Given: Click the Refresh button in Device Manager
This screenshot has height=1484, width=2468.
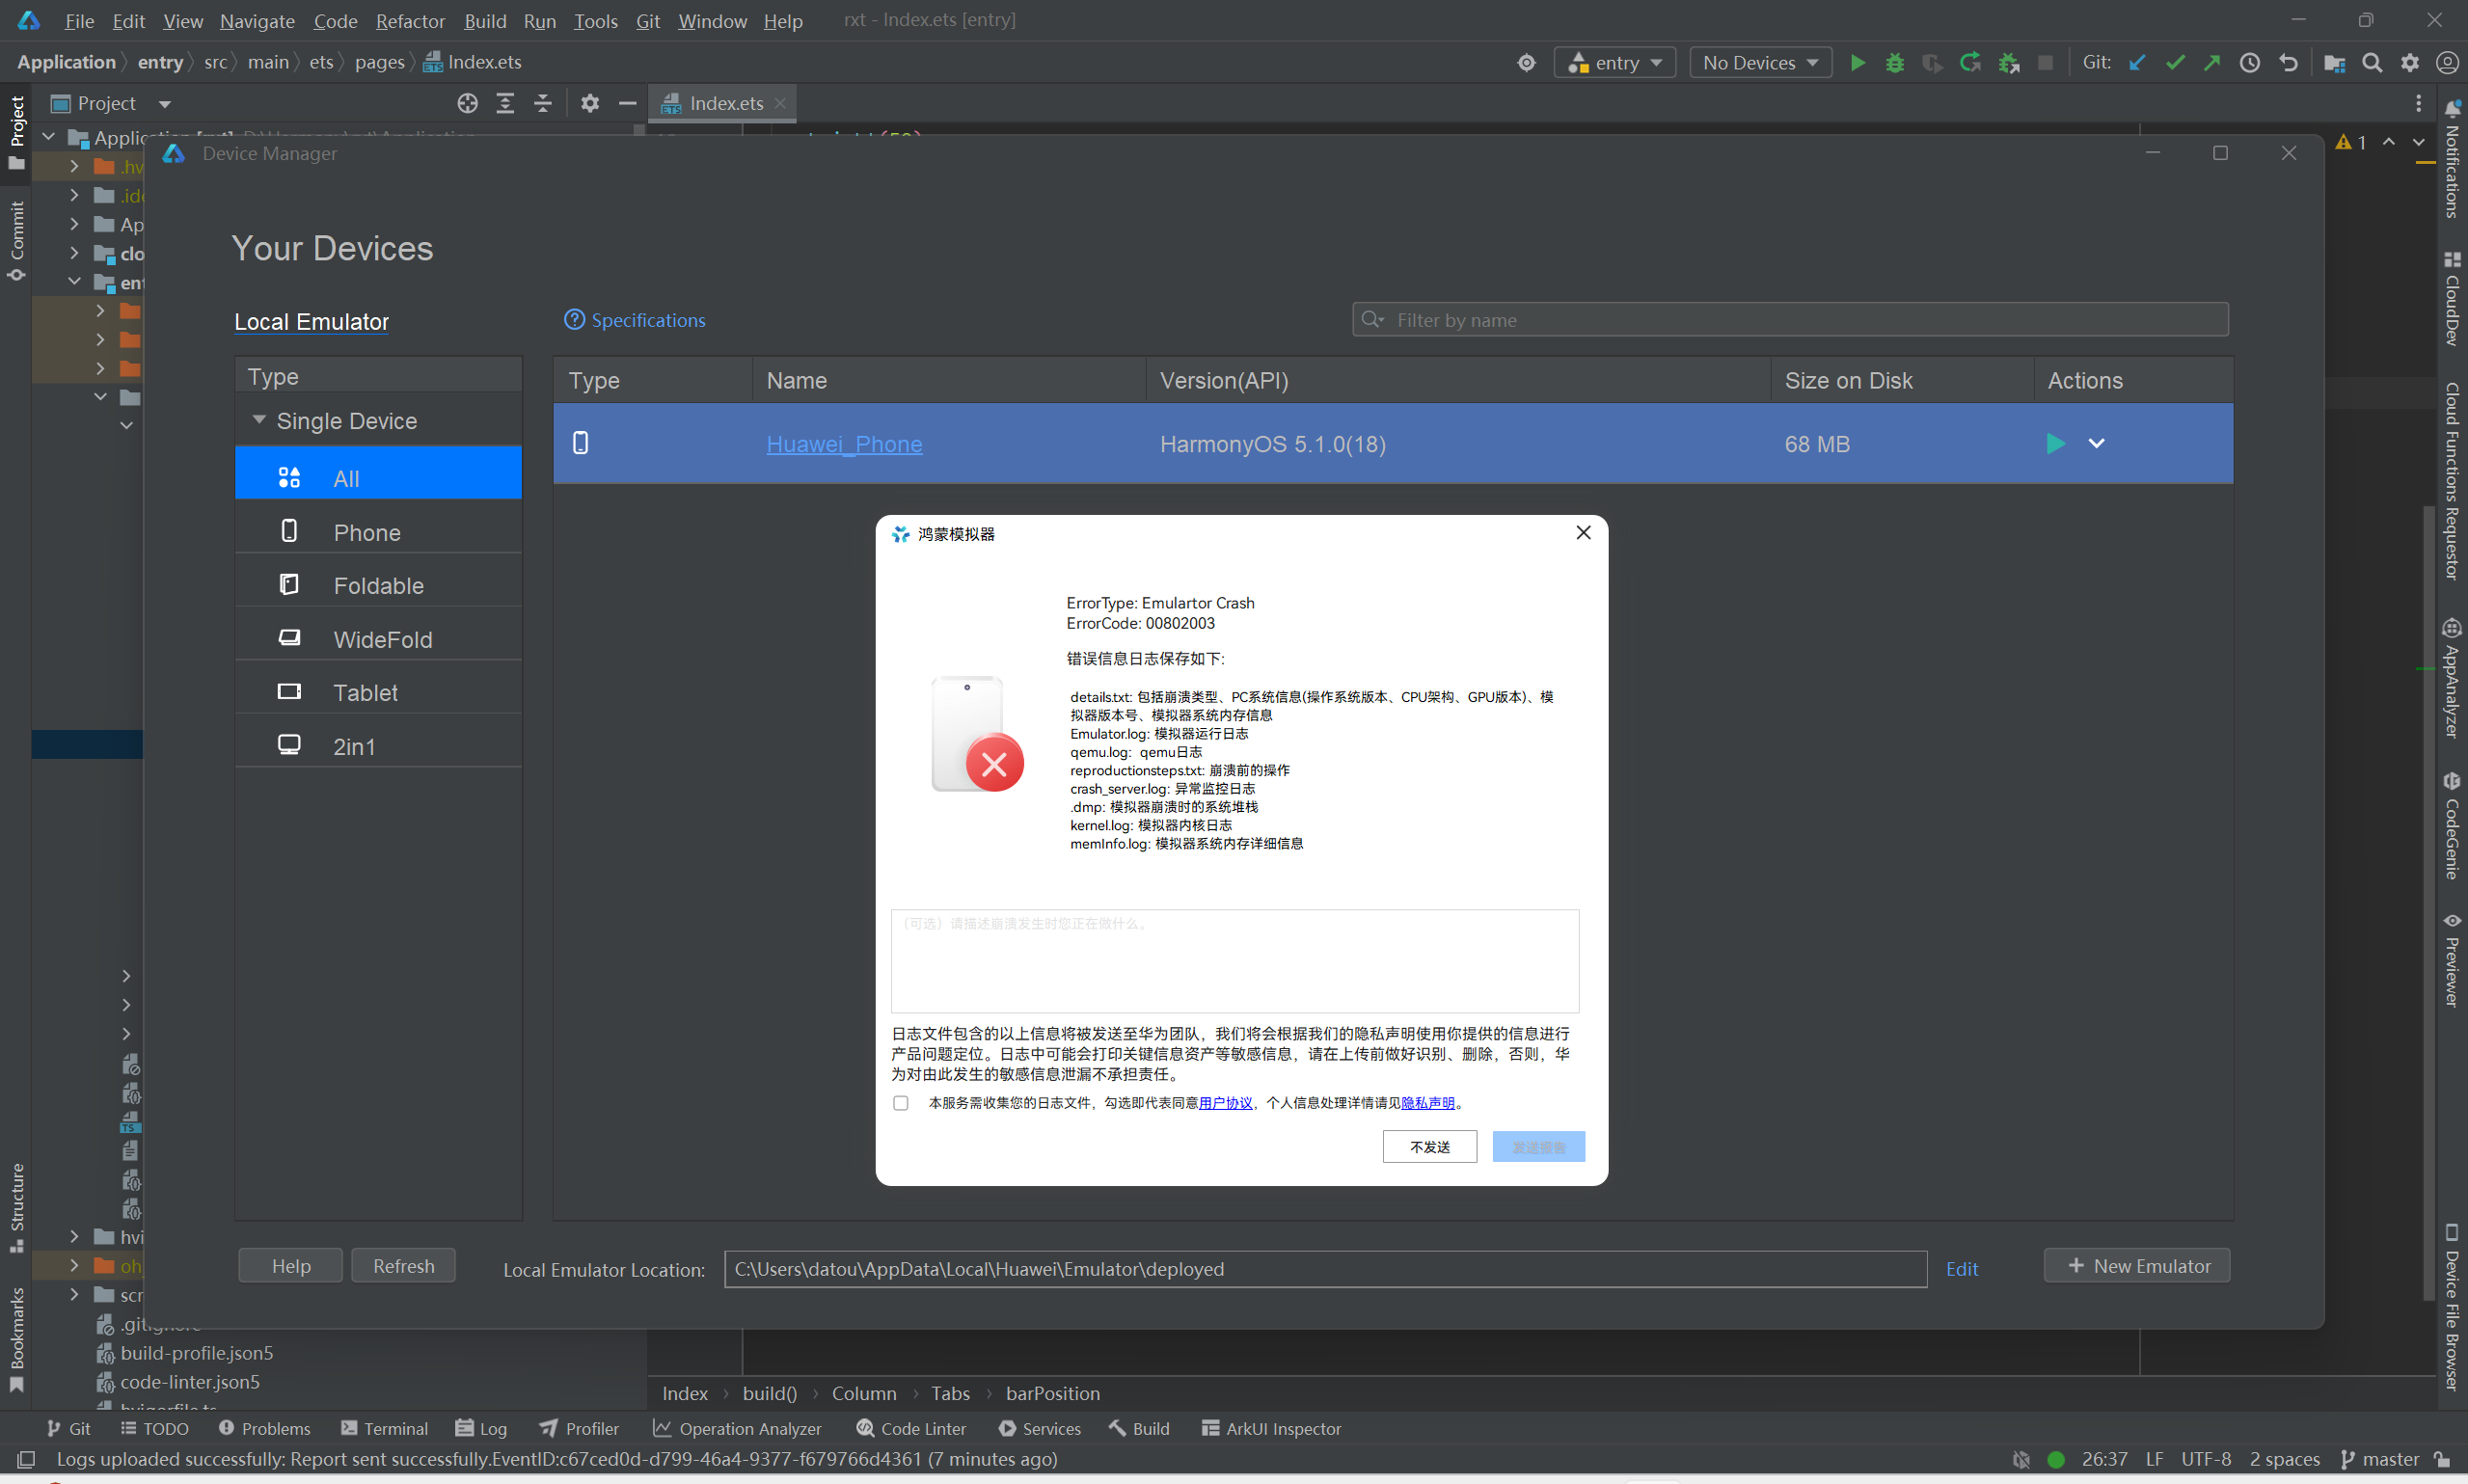Looking at the screenshot, I should pos(403,1266).
